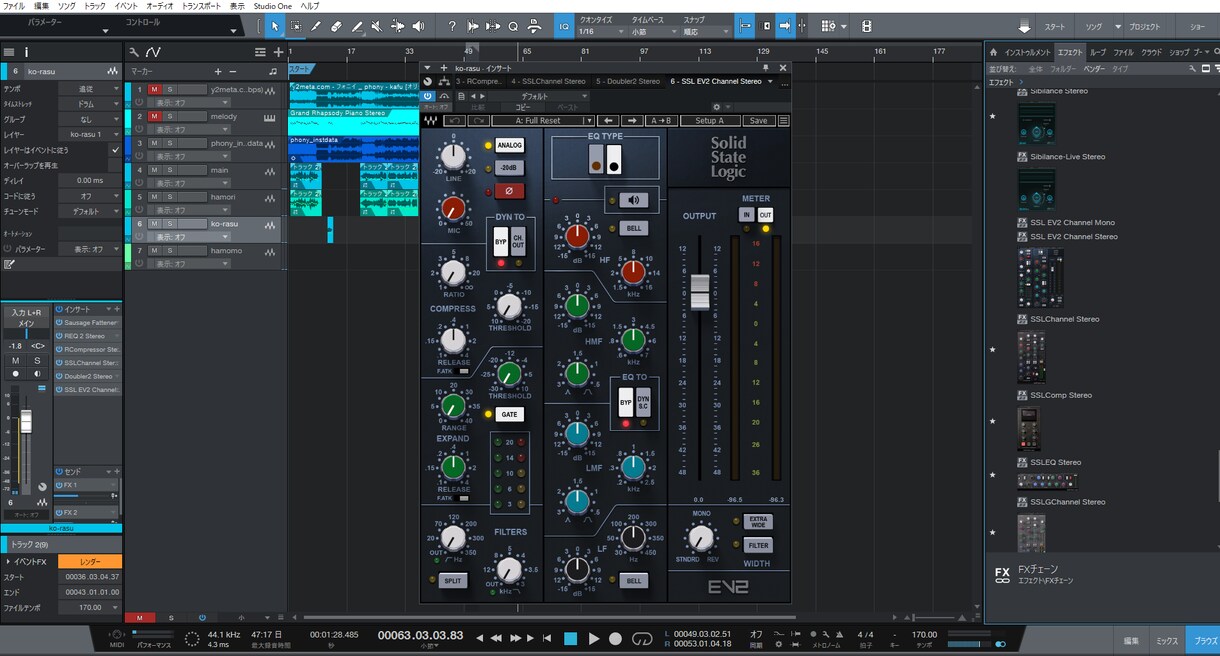
Task: Toggle the ANALOG switch on SSL plugin
Action: coord(509,145)
